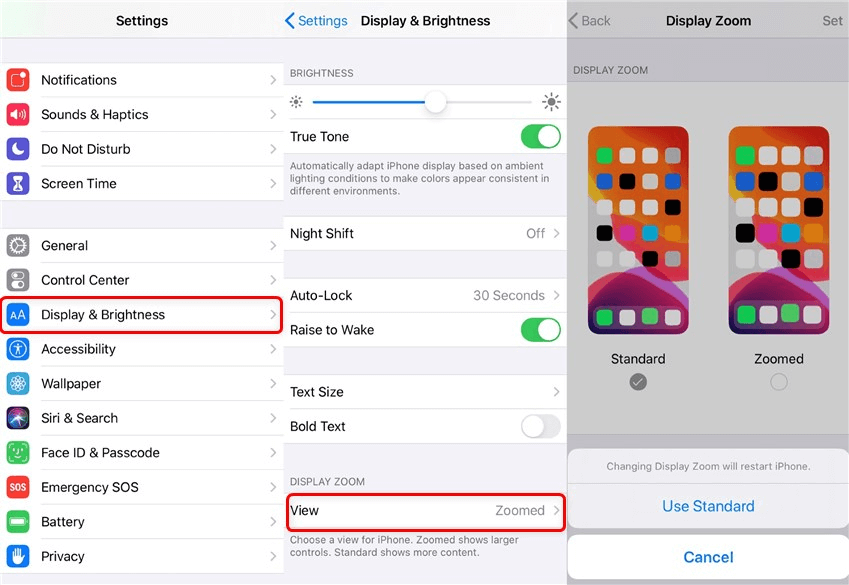Screen dimensions: 849x585
Task: Expand Auto-Lock 30 Seconds option
Action: pos(425,295)
